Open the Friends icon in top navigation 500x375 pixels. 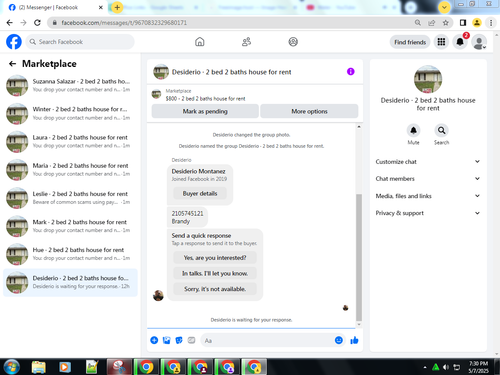click(x=246, y=42)
